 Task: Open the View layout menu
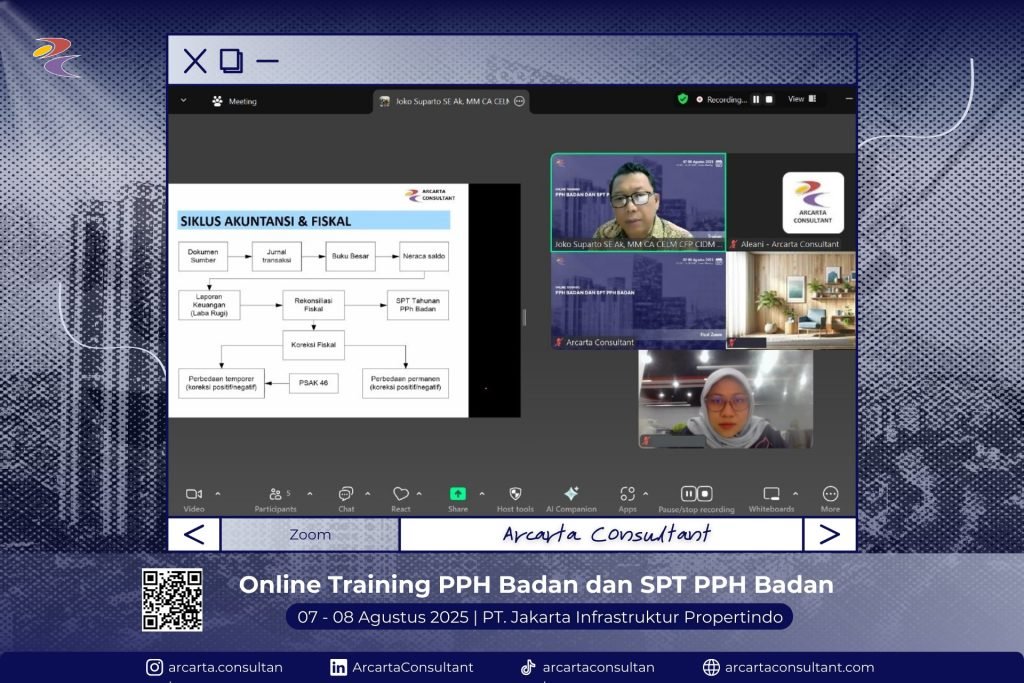(801, 99)
